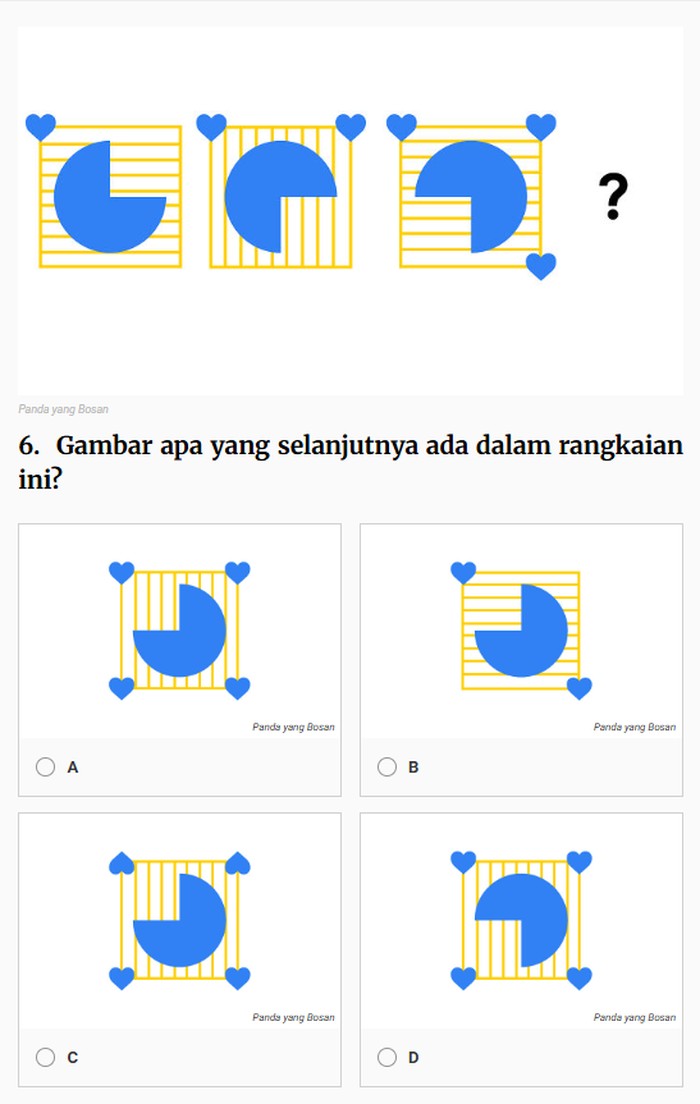Open option B's picture with two hearts
Screen dimensions: 700x1104
coord(521,630)
